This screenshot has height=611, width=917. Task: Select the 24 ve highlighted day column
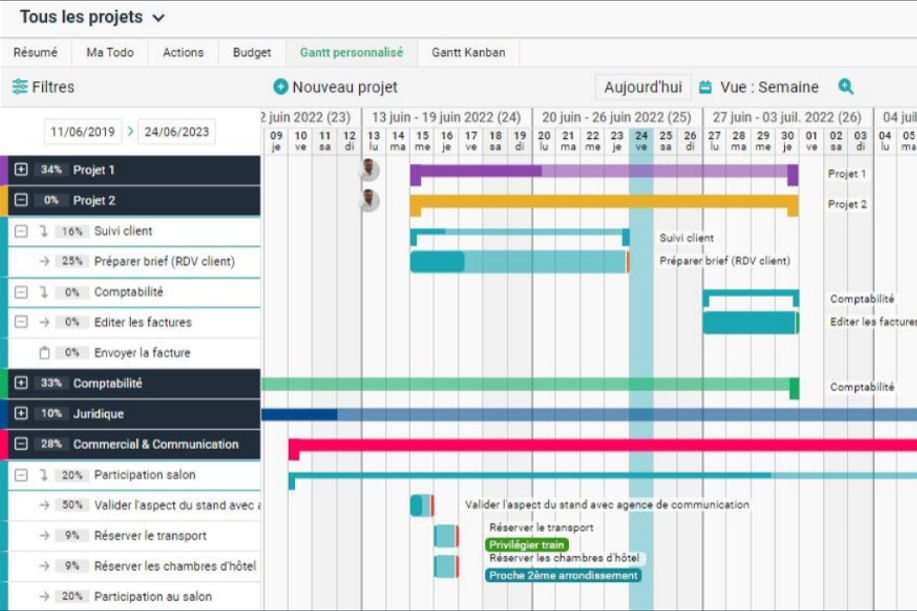pos(641,142)
